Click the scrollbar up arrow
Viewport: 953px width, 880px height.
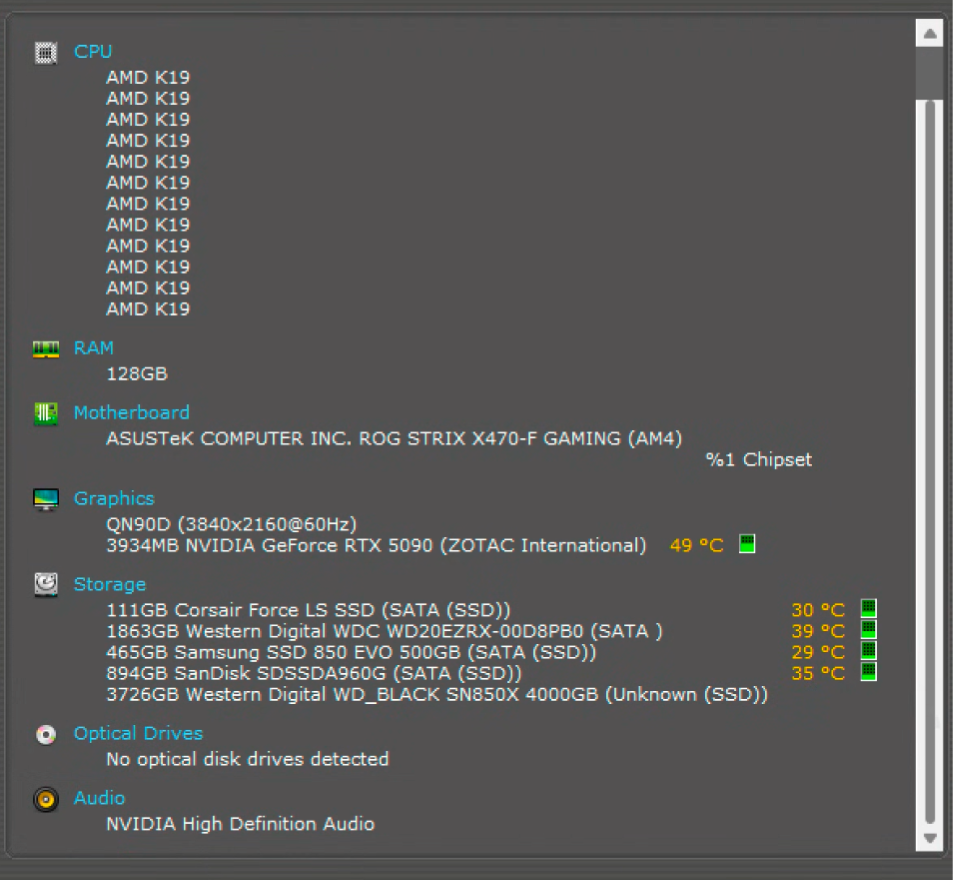pyautogui.click(x=929, y=33)
